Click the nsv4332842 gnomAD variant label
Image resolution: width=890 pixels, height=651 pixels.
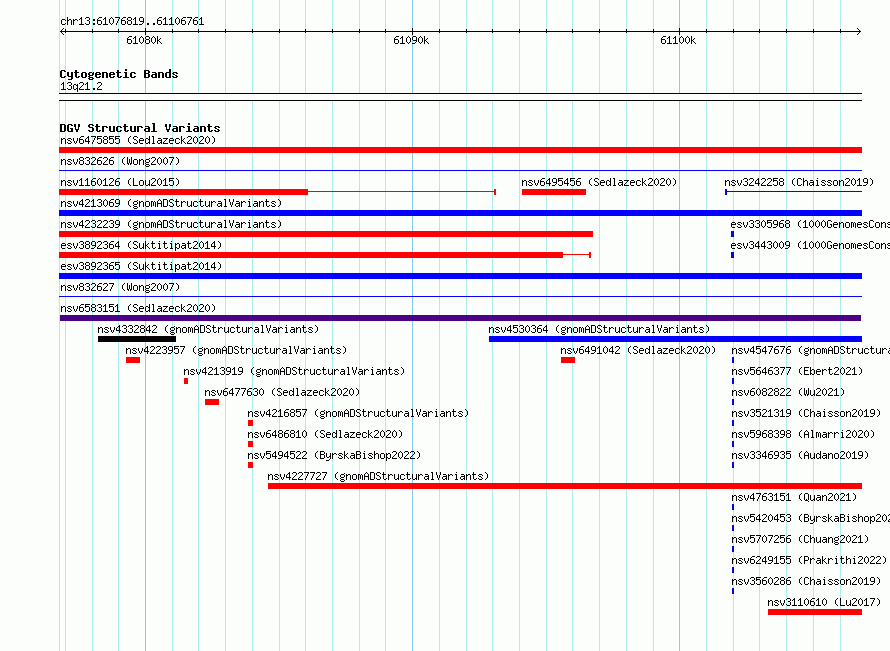(208, 329)
